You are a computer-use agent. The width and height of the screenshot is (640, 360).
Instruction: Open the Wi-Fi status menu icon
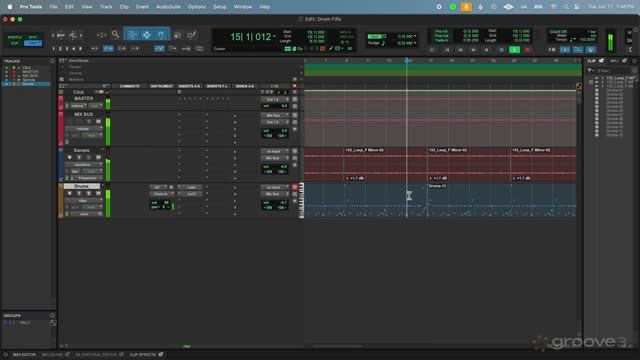click(x=553, y=7)
